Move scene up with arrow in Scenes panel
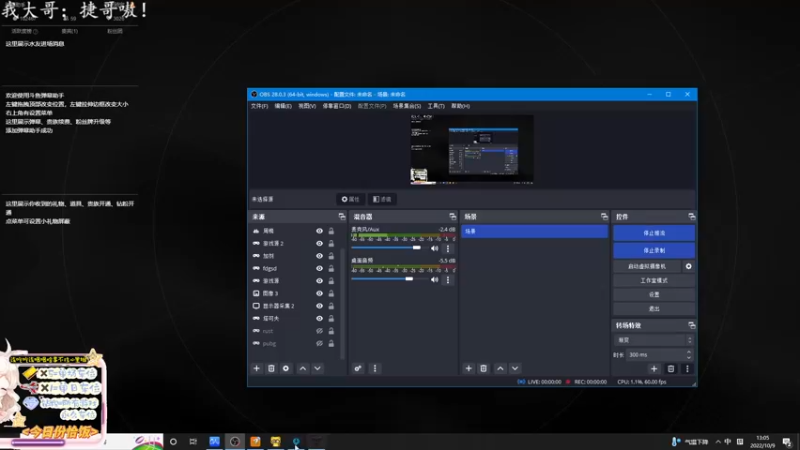This screenshot has width=800, height=450. coord(501,368)
